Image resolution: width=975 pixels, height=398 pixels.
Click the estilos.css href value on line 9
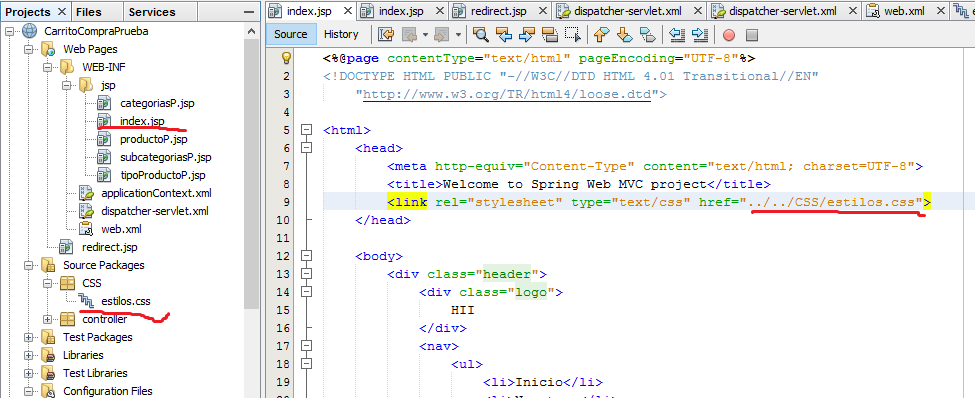(x=833, y=203)
